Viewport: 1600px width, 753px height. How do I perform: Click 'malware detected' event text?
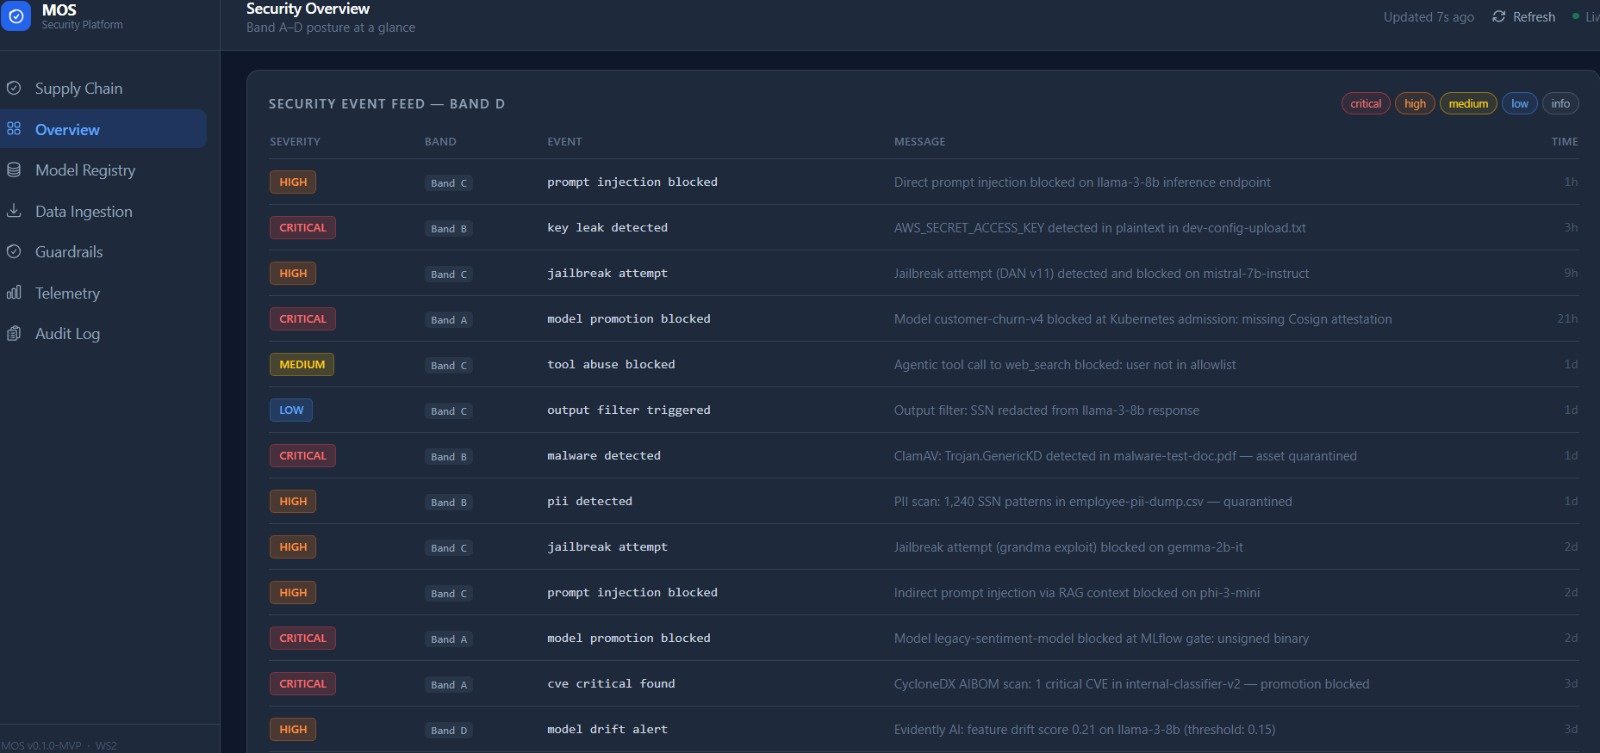604,456
